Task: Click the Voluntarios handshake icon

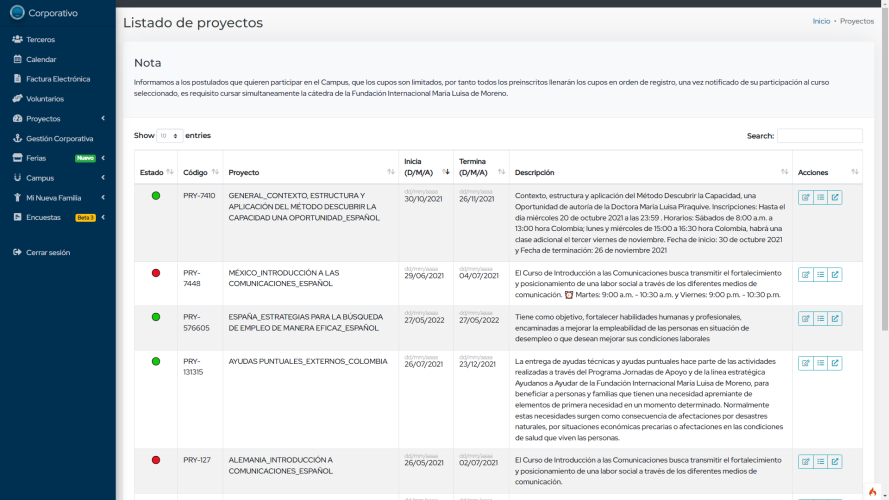Action: [x=17, y=99]
